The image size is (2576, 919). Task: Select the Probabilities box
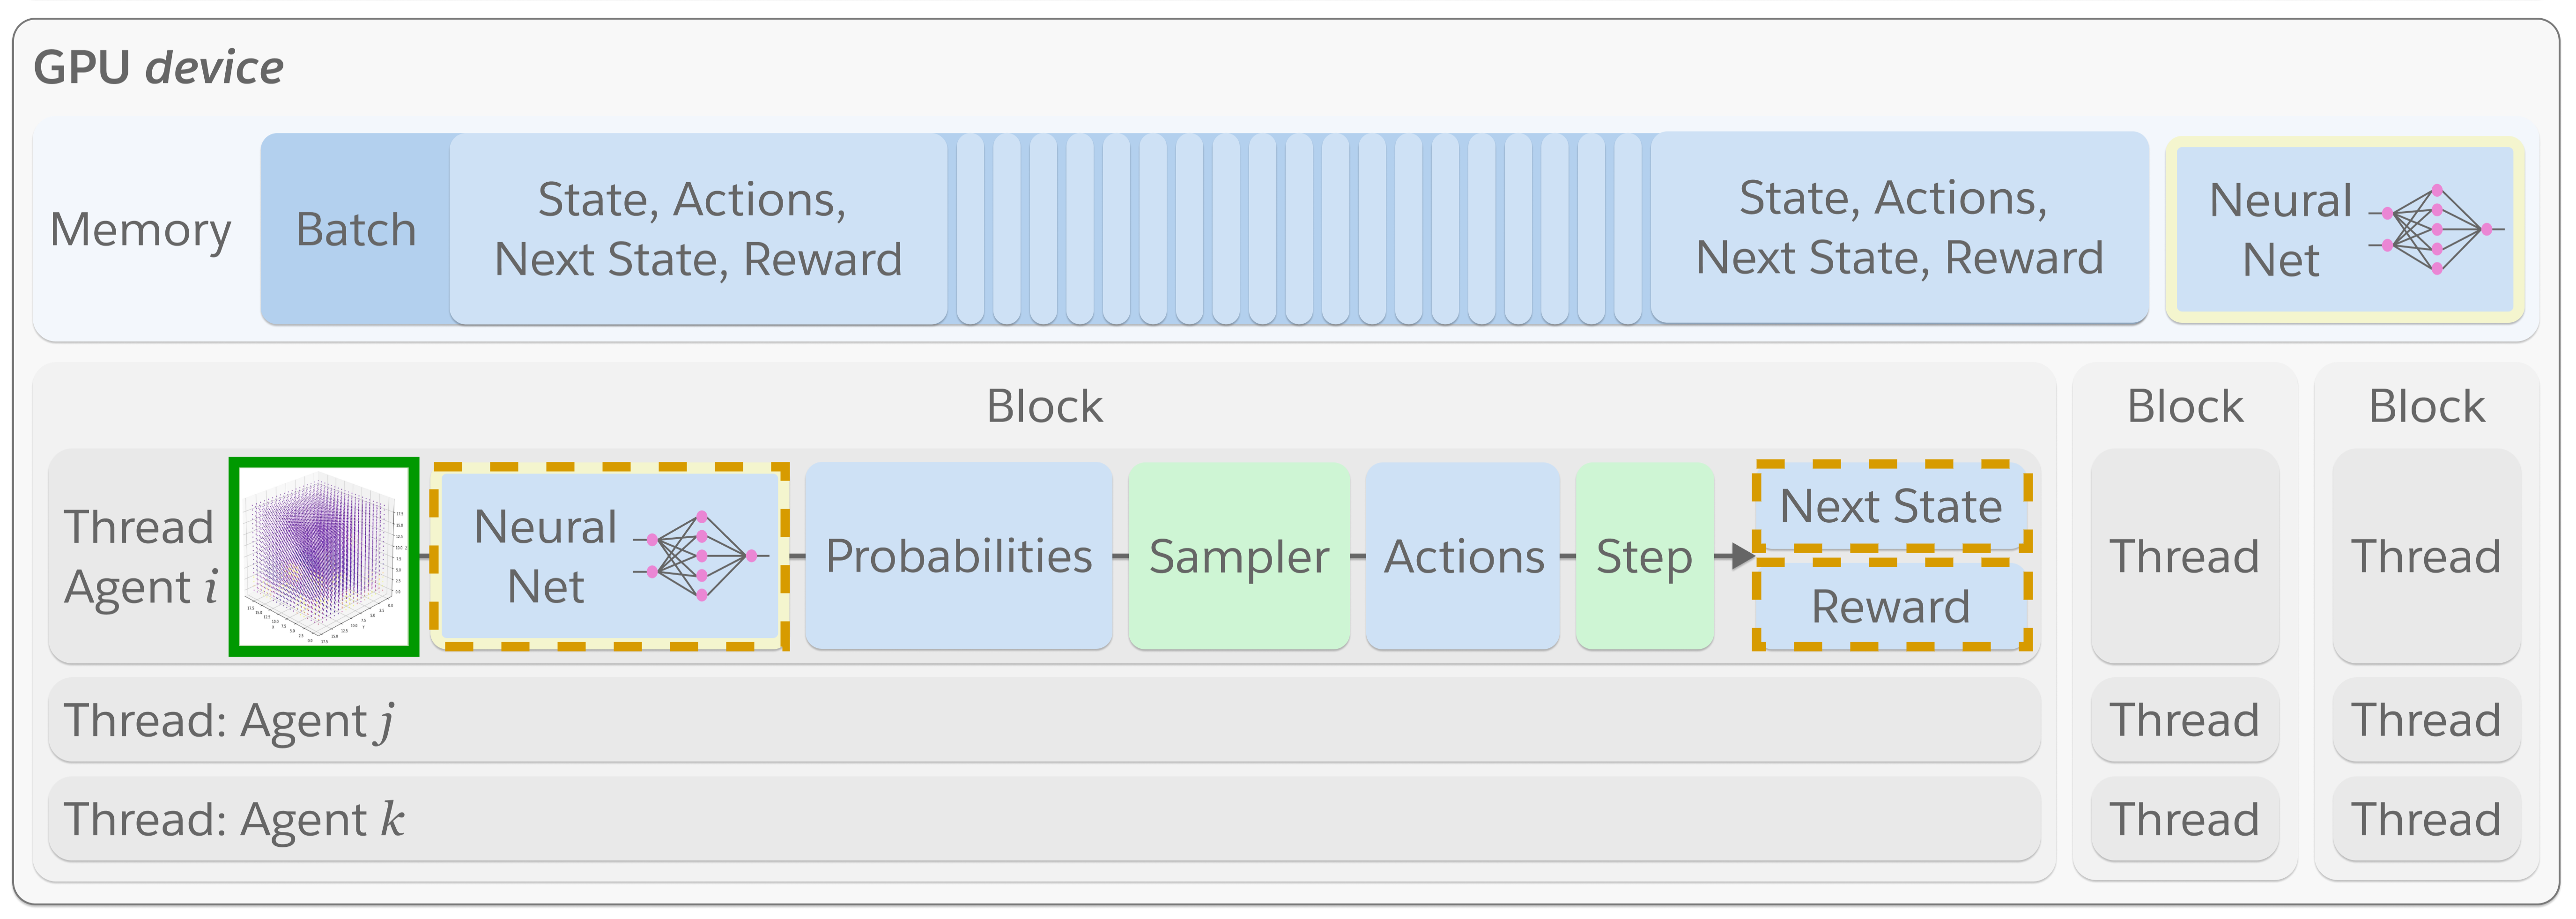point(958,556)
